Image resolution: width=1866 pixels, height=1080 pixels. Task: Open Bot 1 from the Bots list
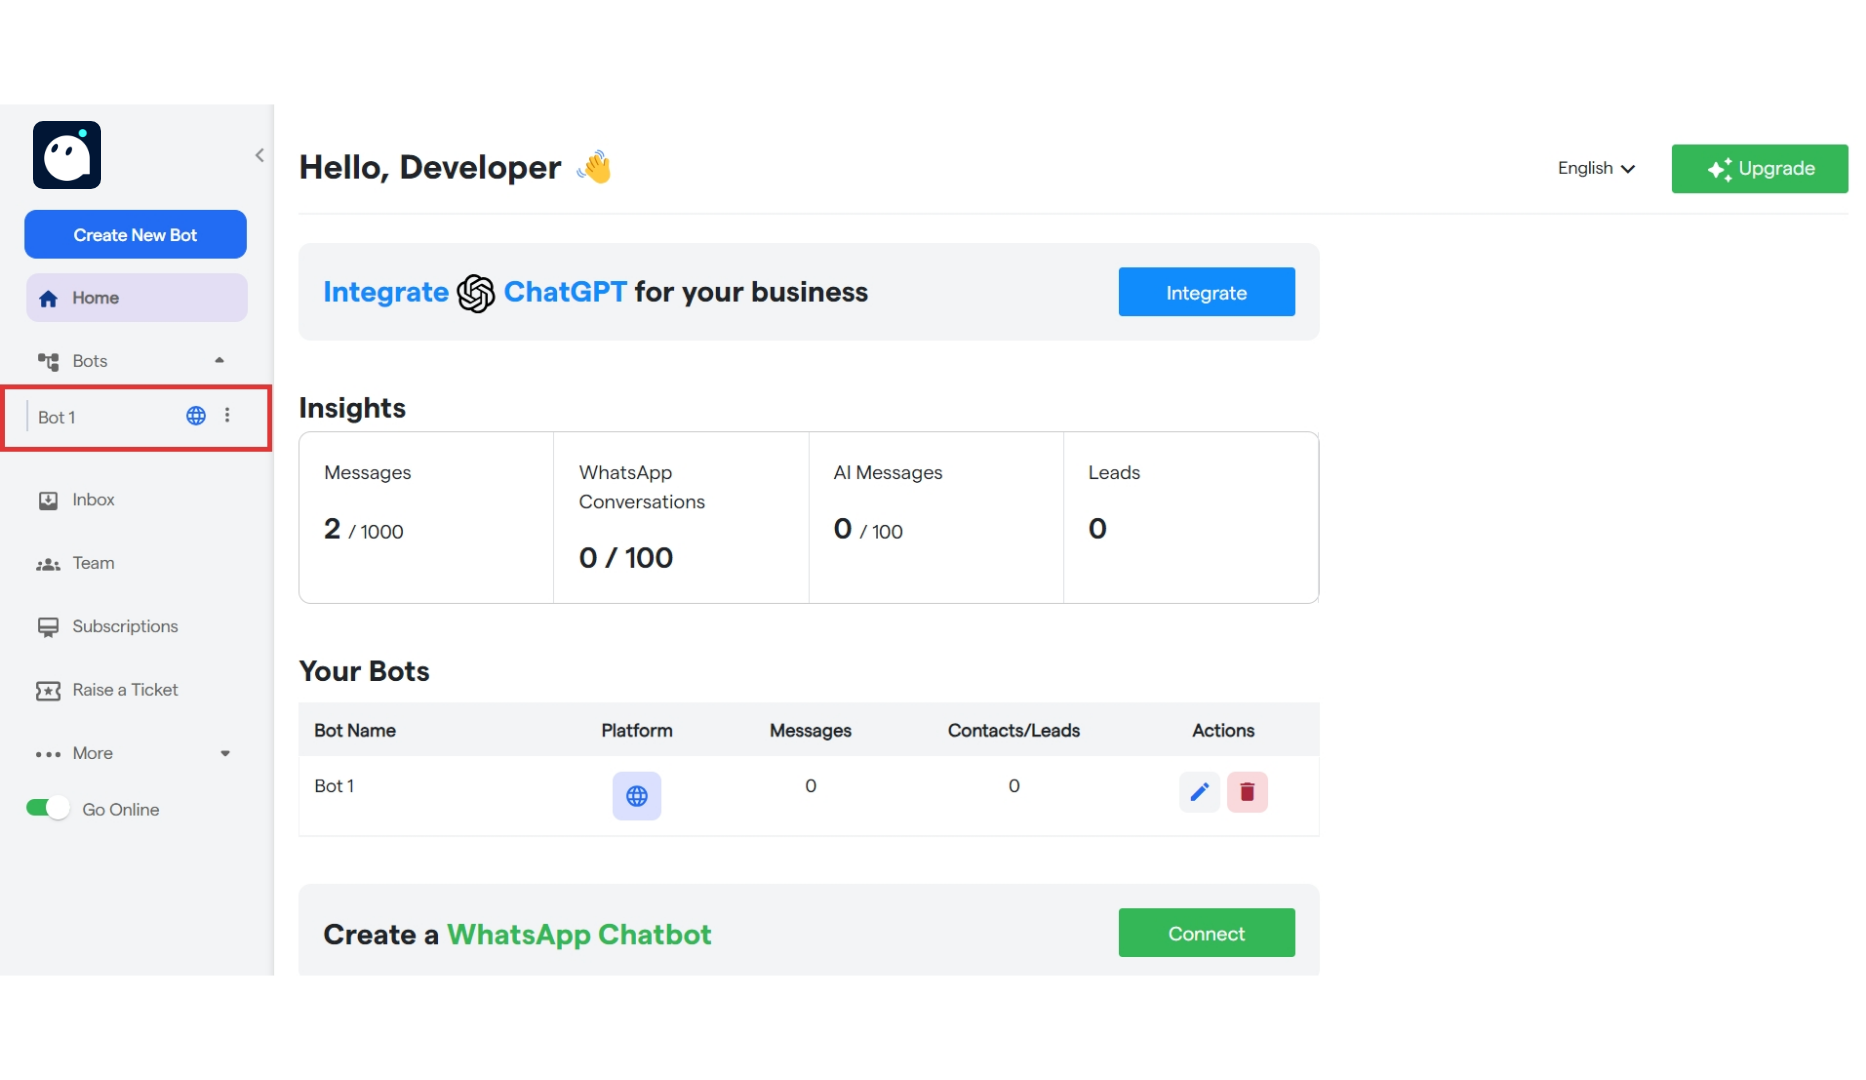[58, 417]
